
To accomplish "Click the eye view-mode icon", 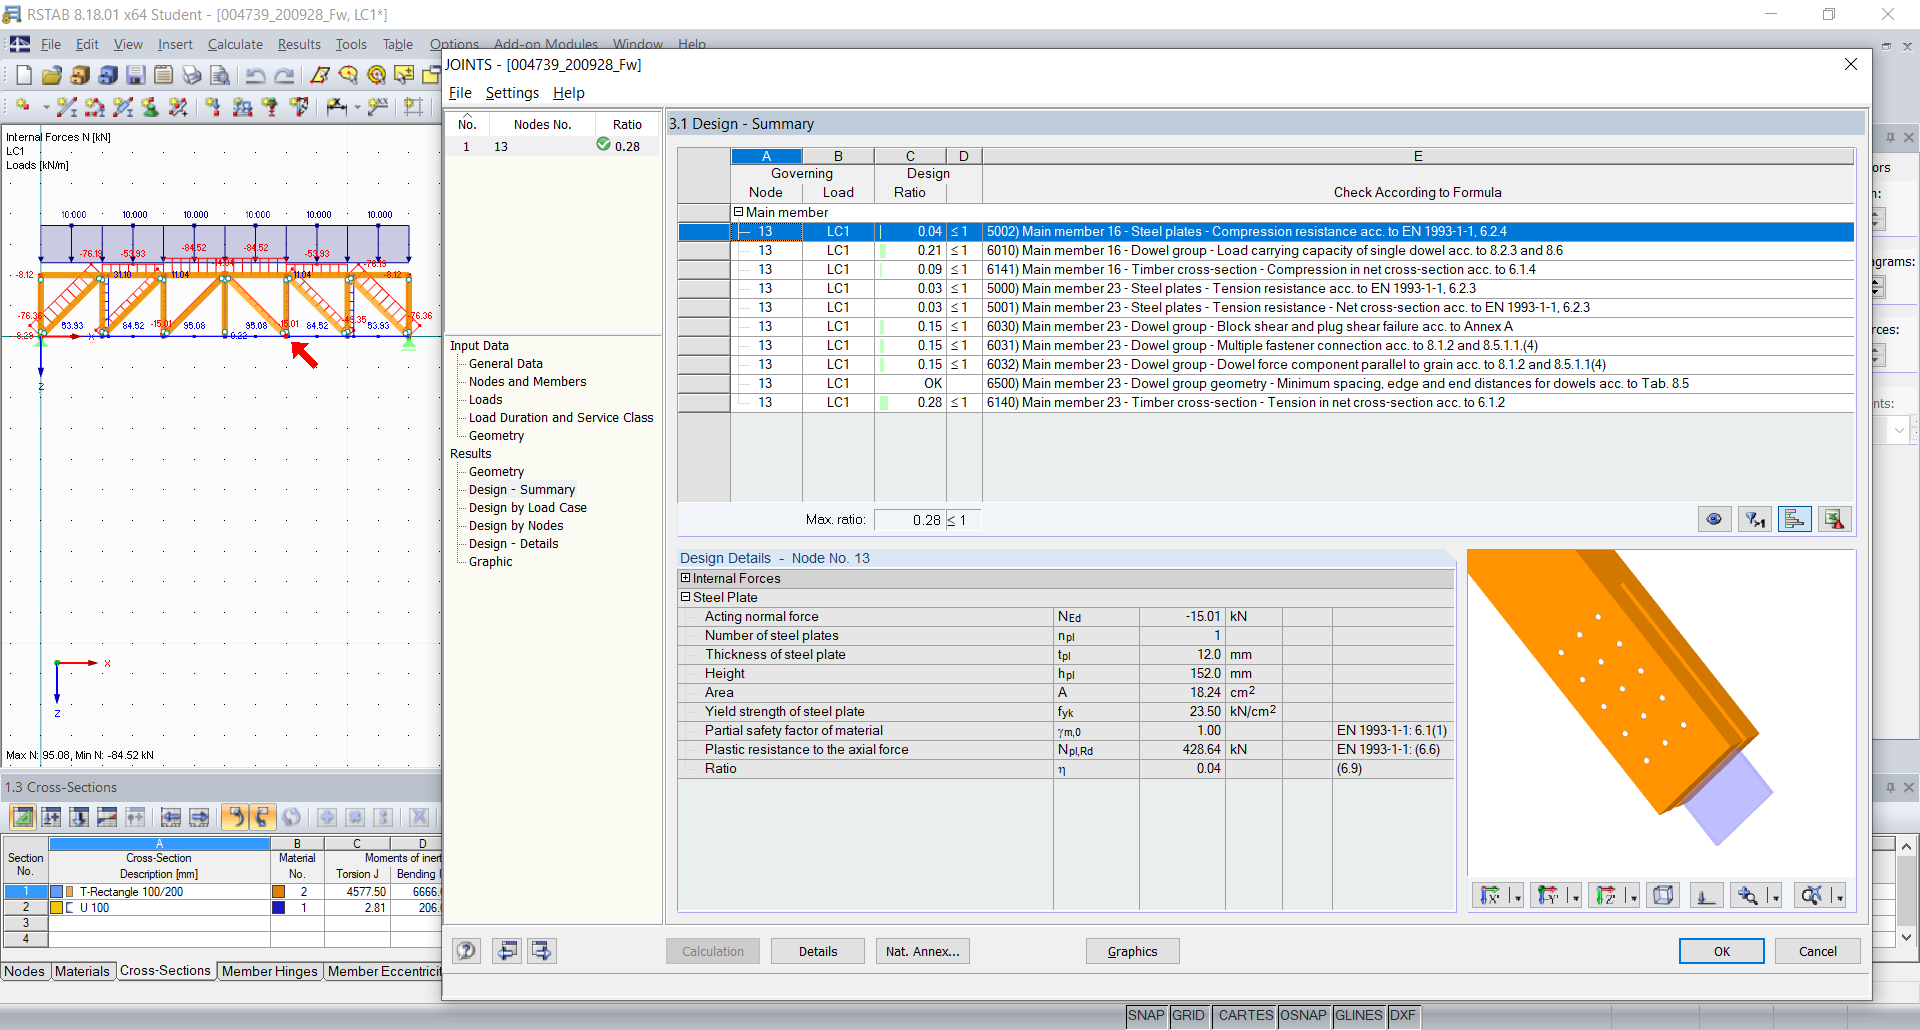I will pos(1714,519).
